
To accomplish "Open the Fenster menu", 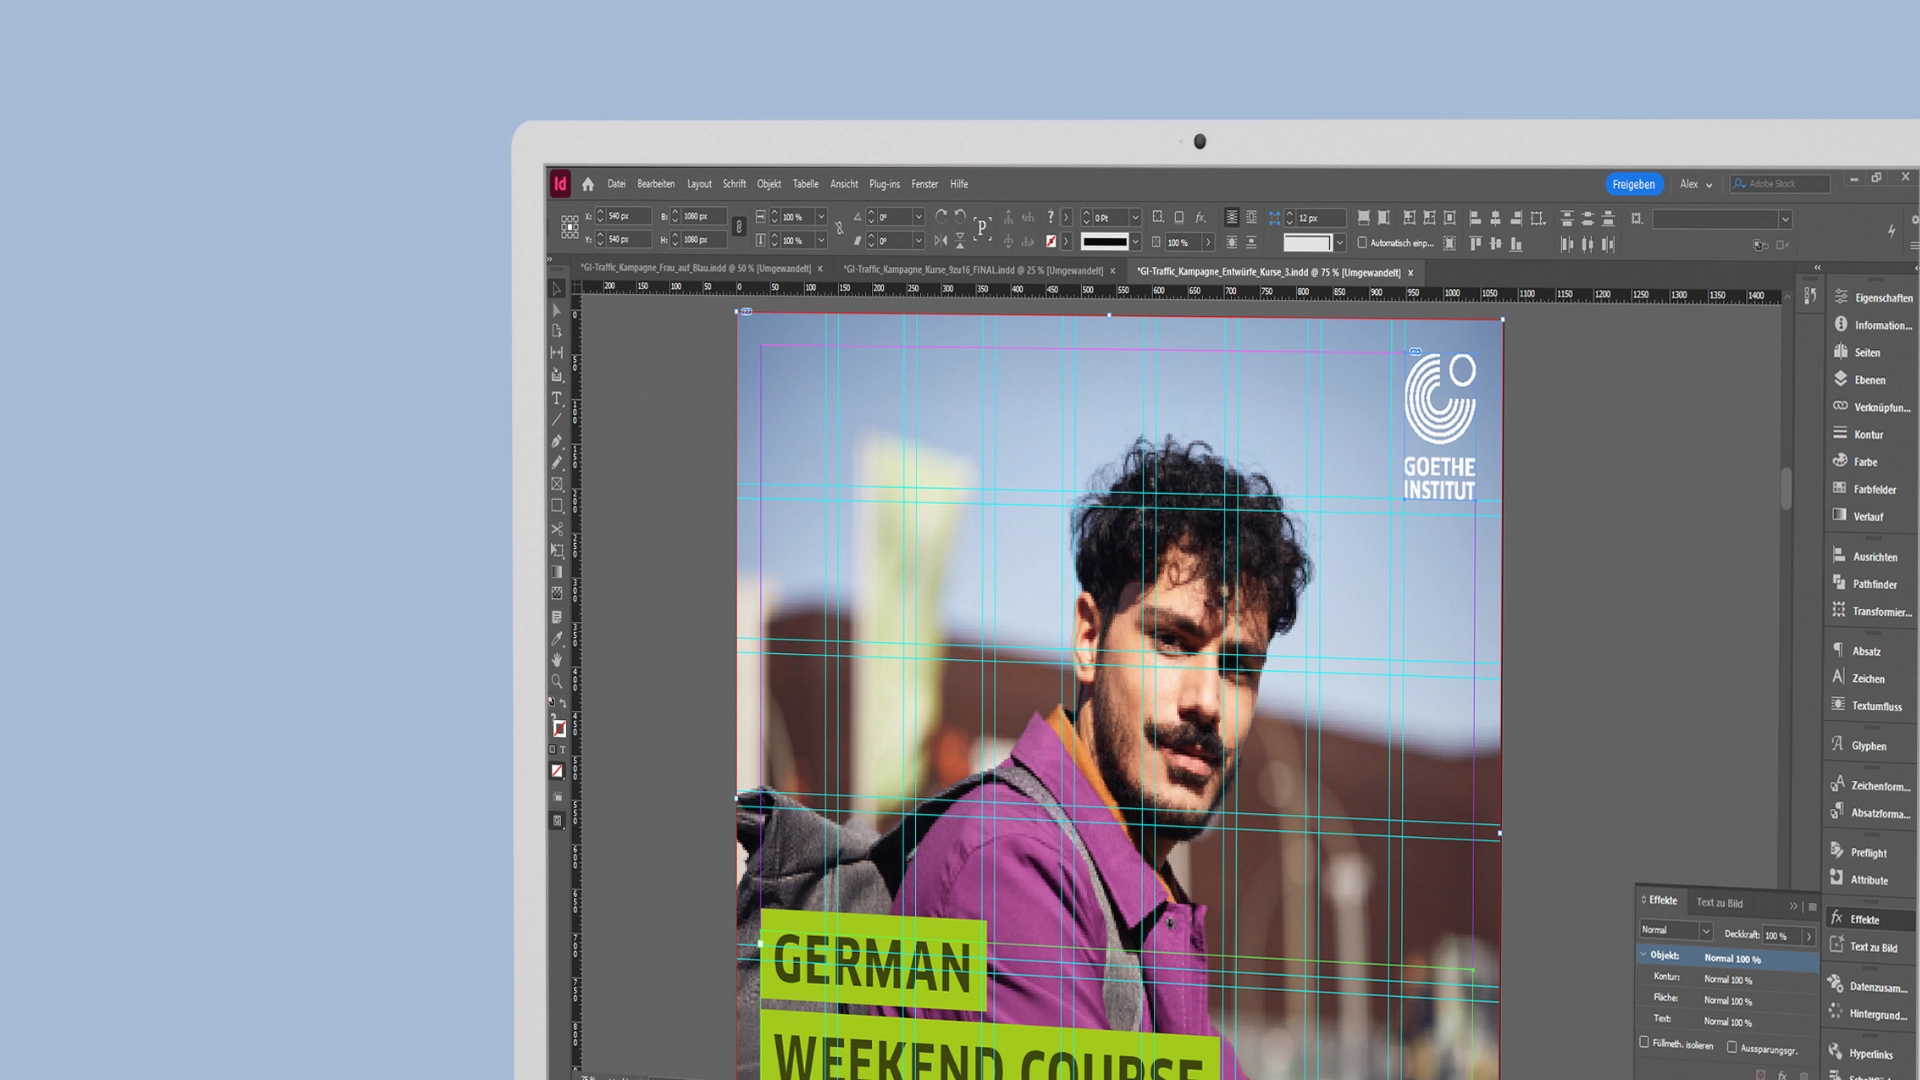I will pyautogui.click(x=925, y=184).
